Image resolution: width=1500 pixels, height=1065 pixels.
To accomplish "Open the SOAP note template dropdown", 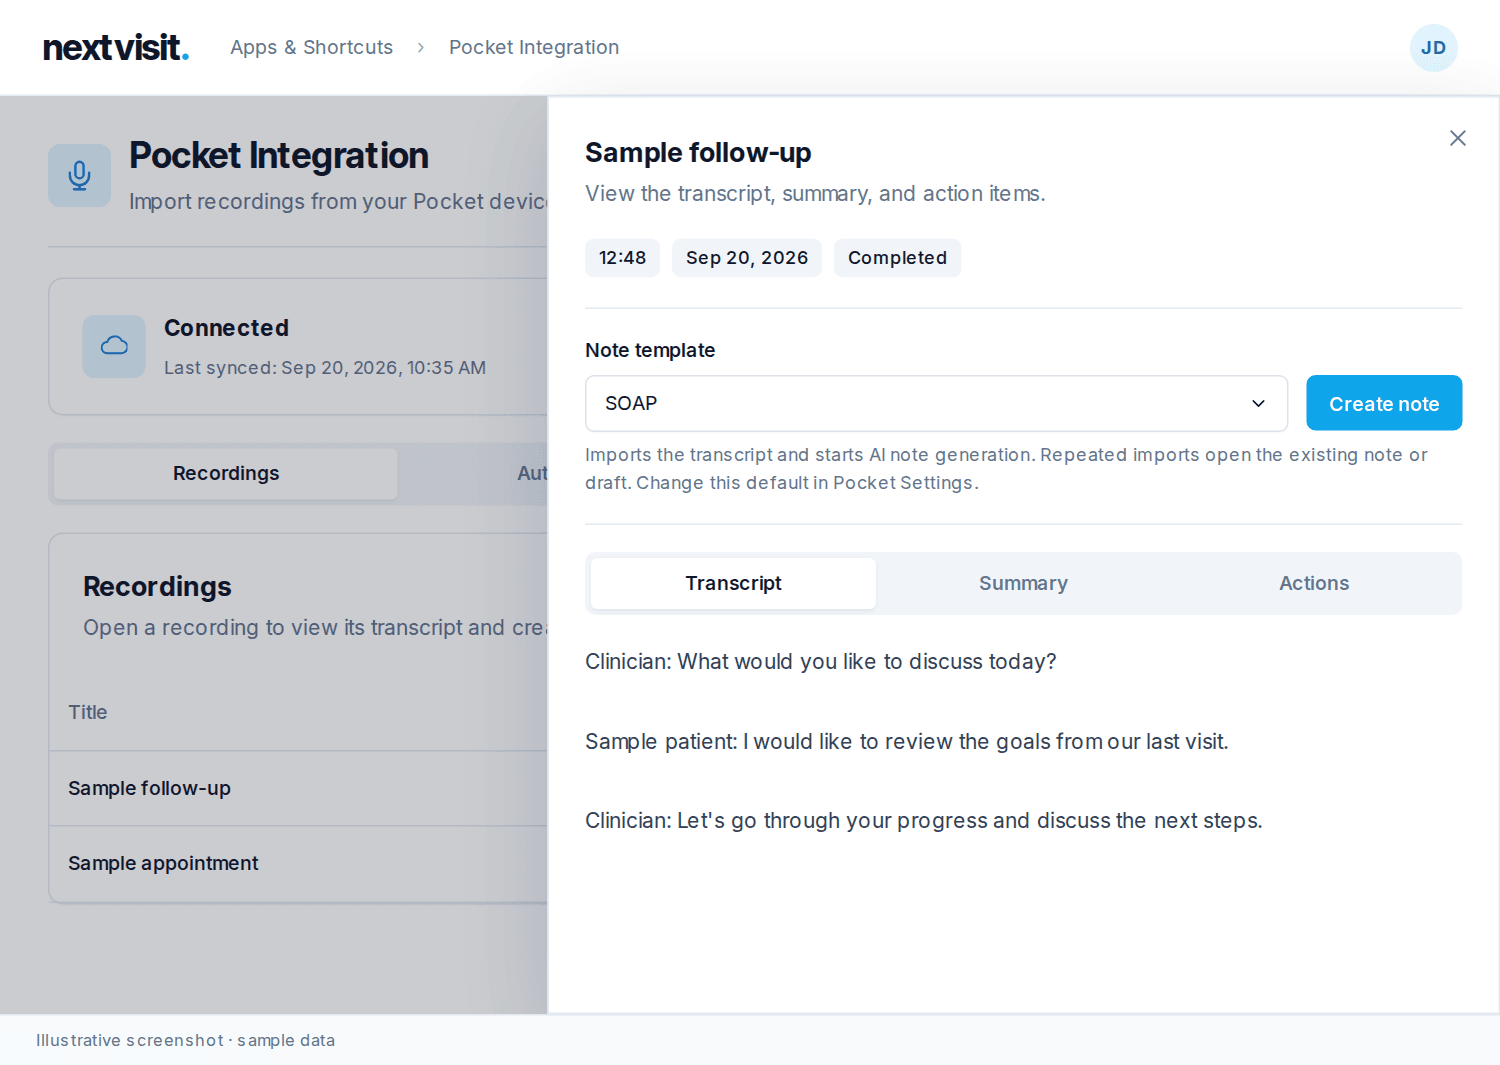I will tap(936, 404).
